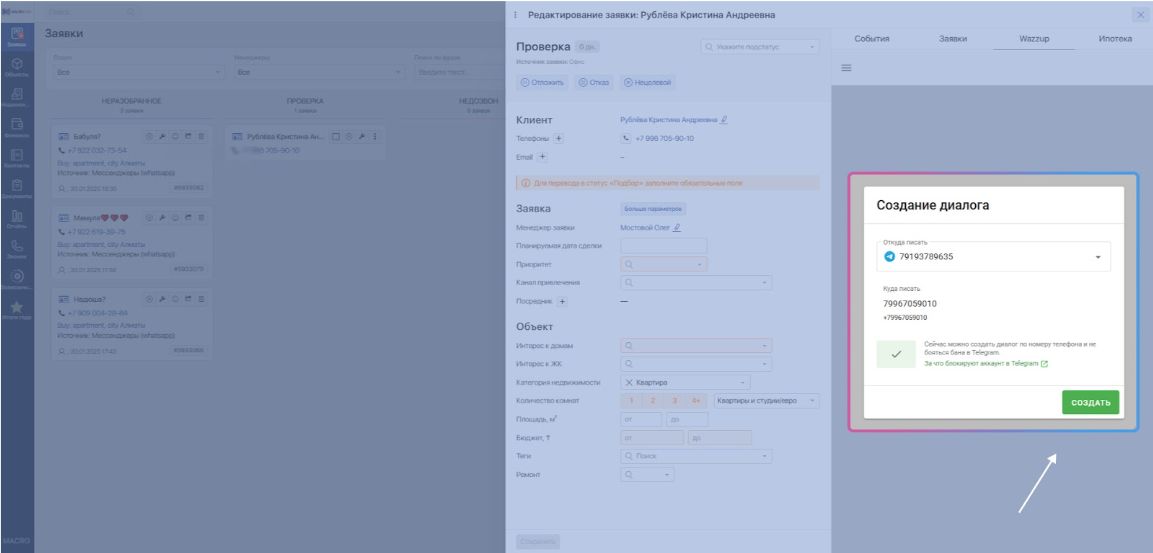The height and width of the screenshot is (553, 1153).
Task: Click the plus icon beside Телефоны
Action: [x=557, y=138]
